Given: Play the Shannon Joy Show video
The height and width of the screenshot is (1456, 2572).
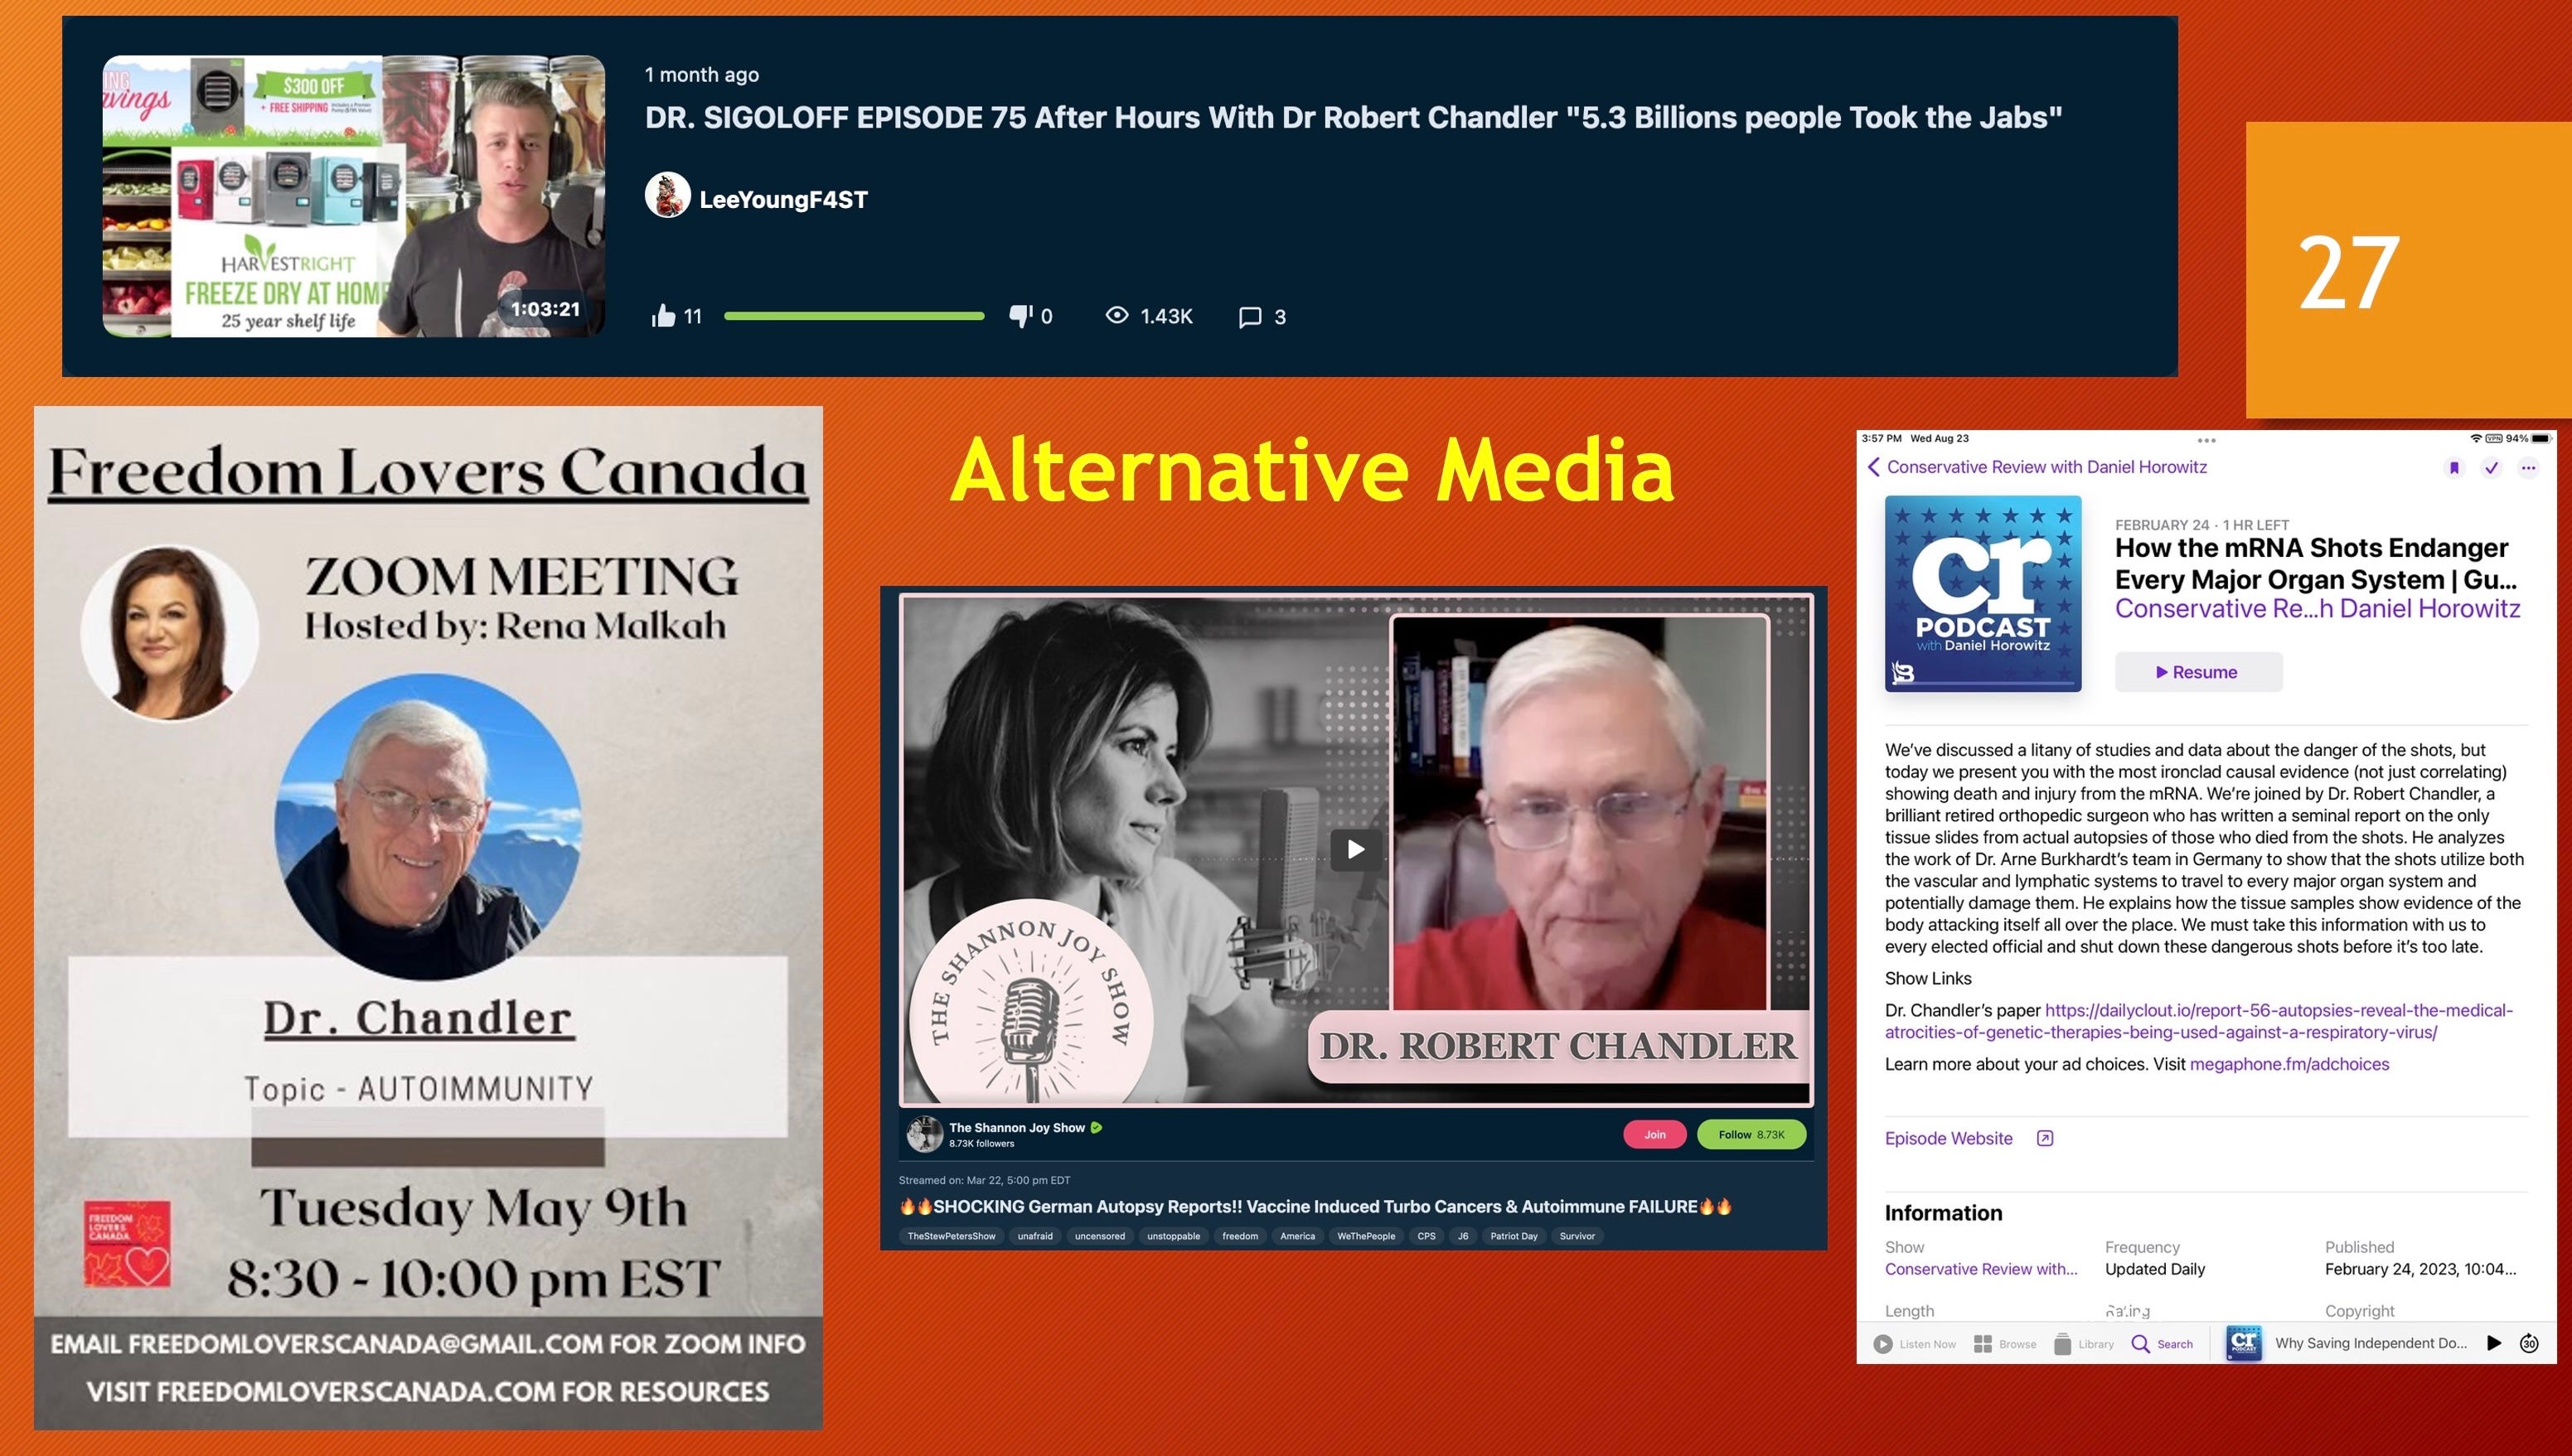Looking at the screenshot, I should coord(1356,849).
